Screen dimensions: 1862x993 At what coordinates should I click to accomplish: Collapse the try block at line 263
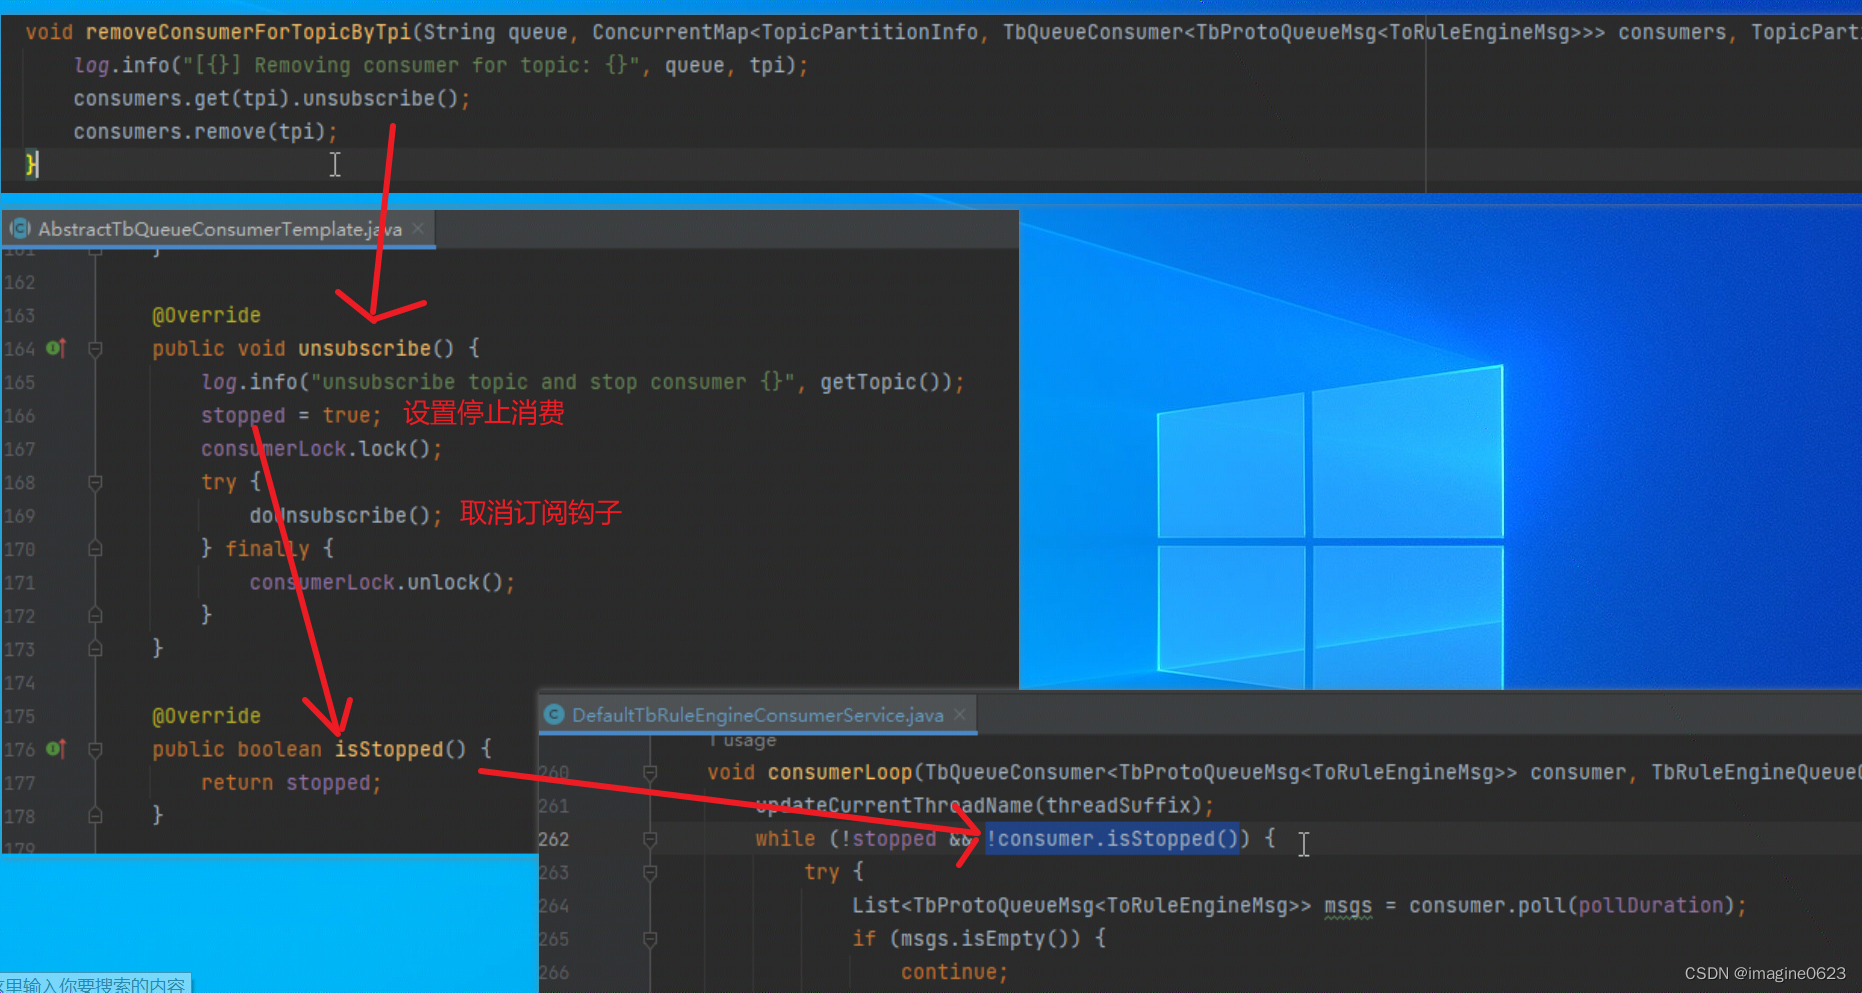coord(650,873)
